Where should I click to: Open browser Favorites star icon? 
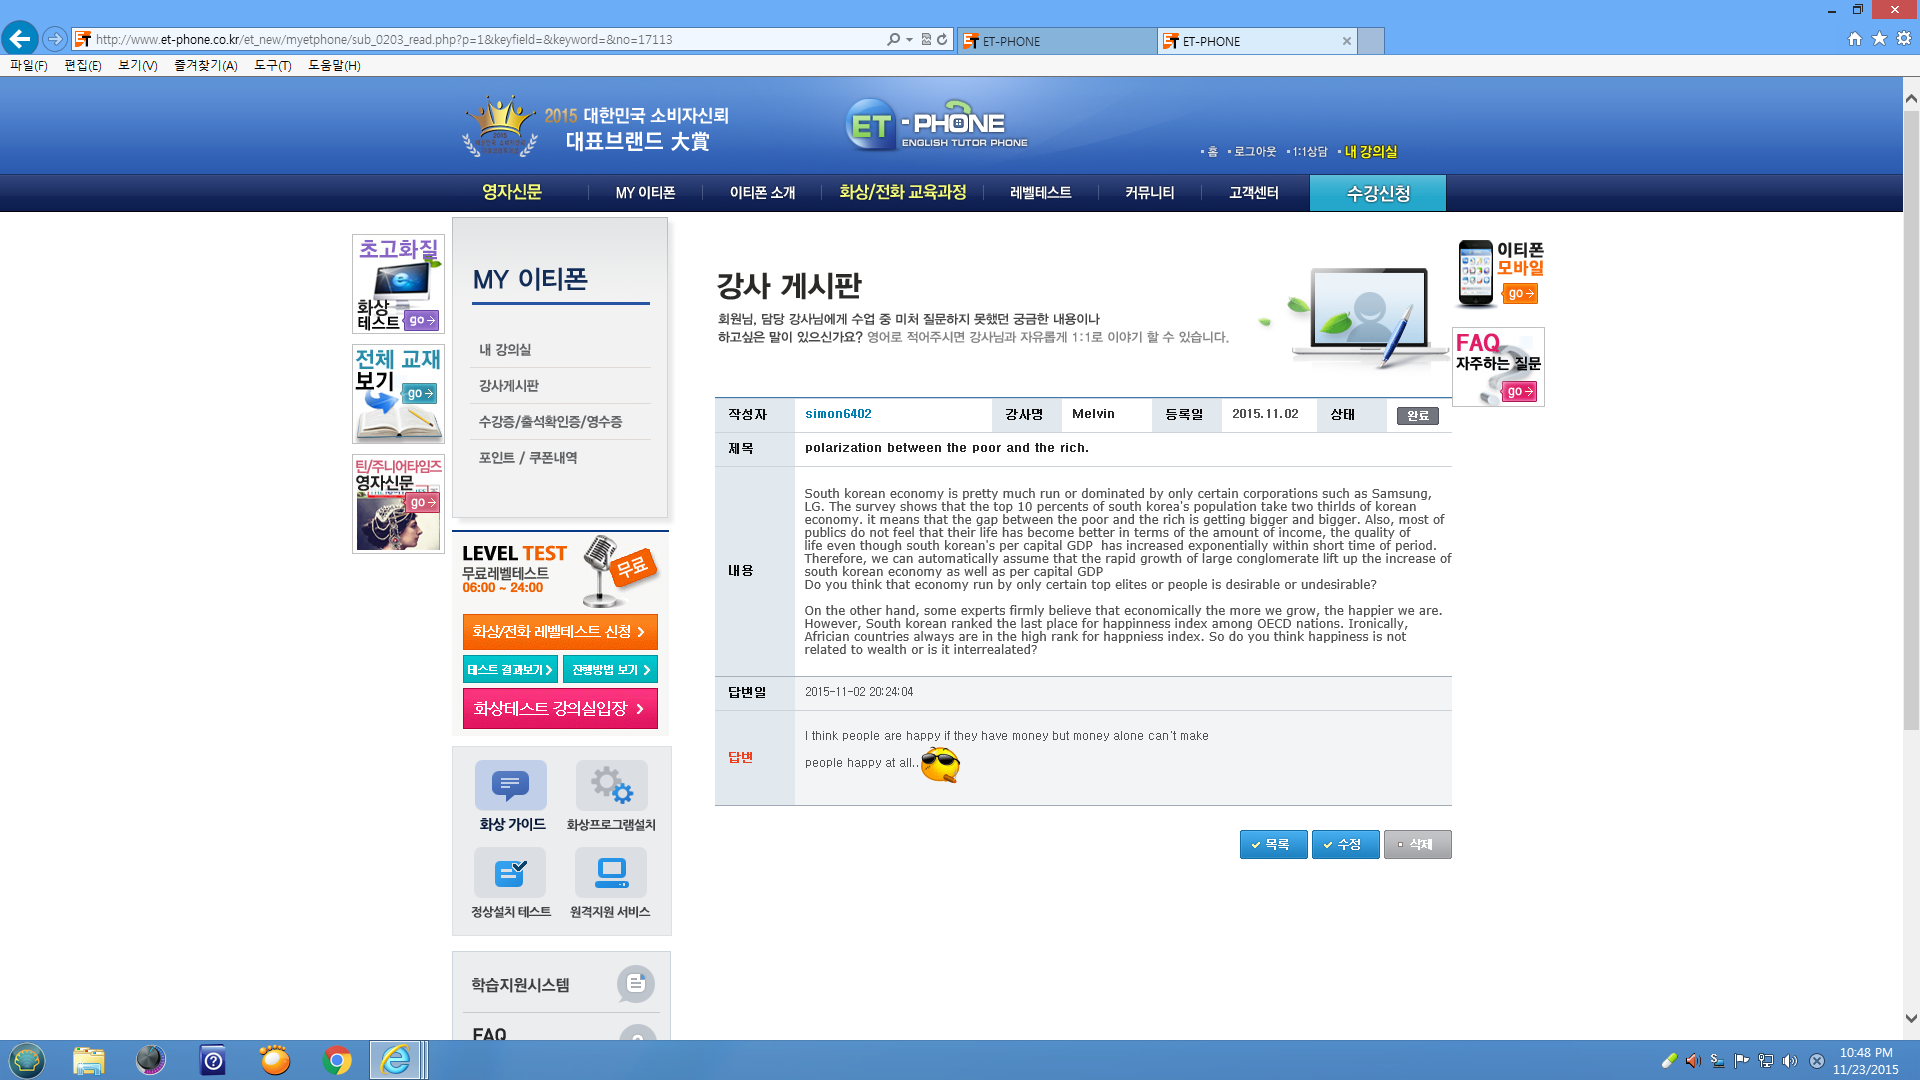(x=1879, y=39)
